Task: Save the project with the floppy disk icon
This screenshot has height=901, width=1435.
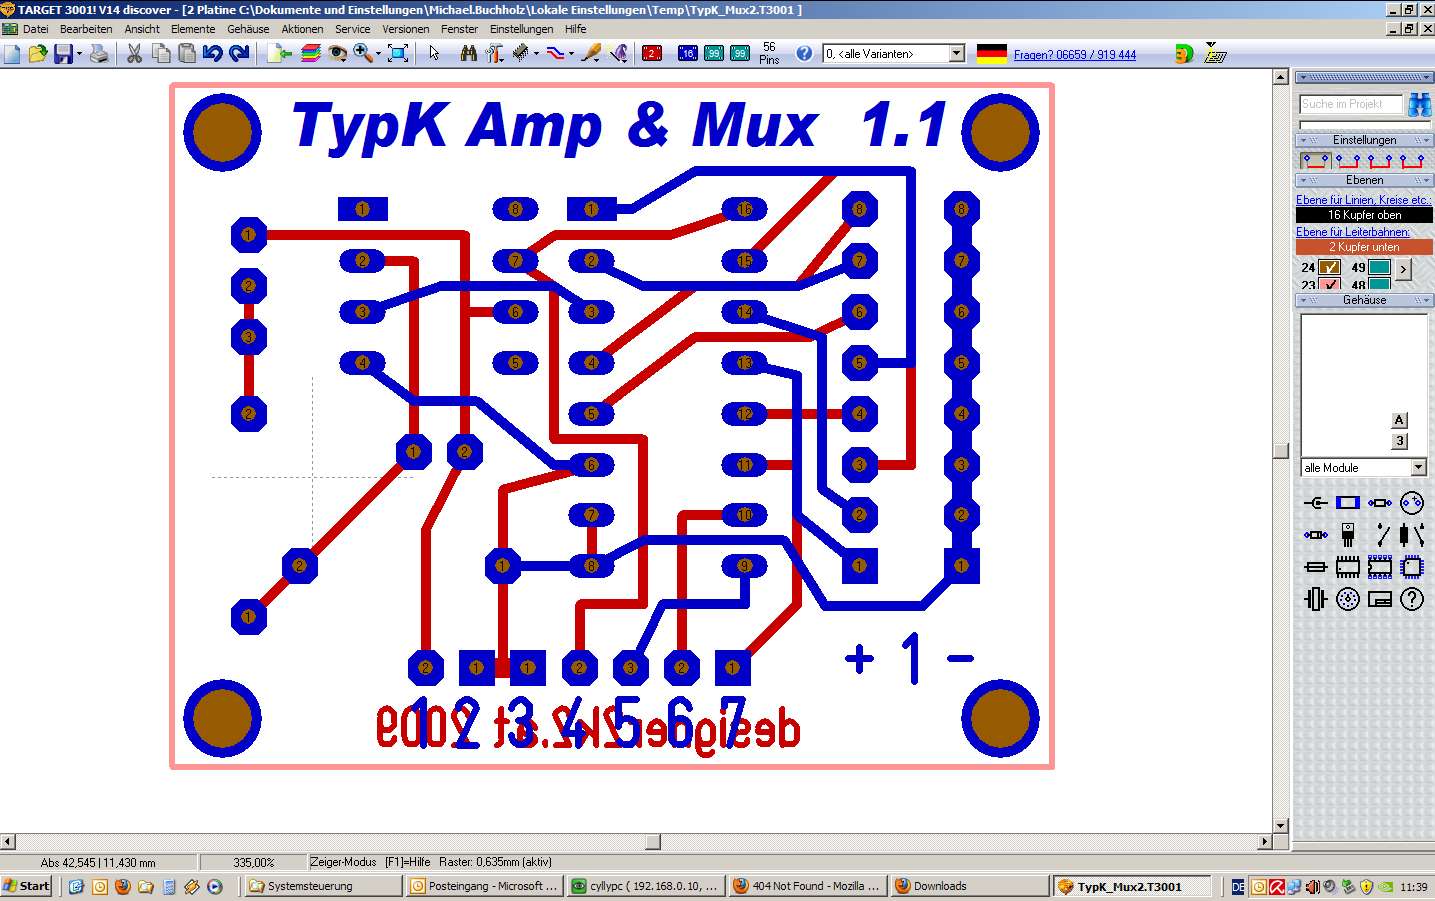Action: 63,54
